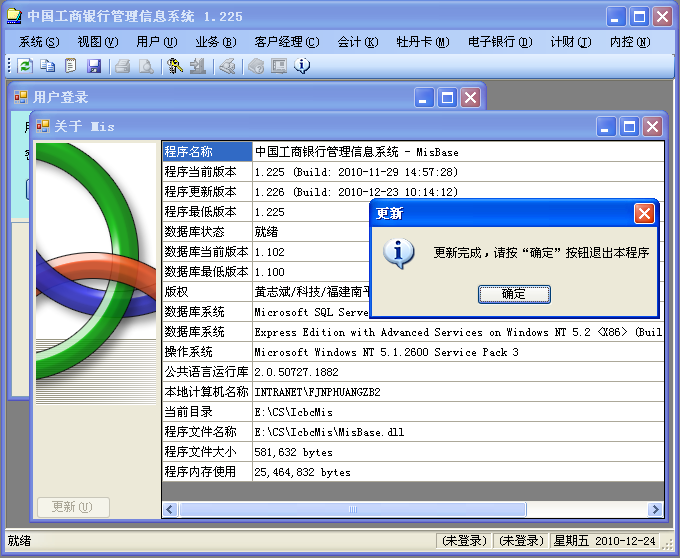The image size is (680, 558).
Task: Click the logout door toolbar icon
Action: 198,66
